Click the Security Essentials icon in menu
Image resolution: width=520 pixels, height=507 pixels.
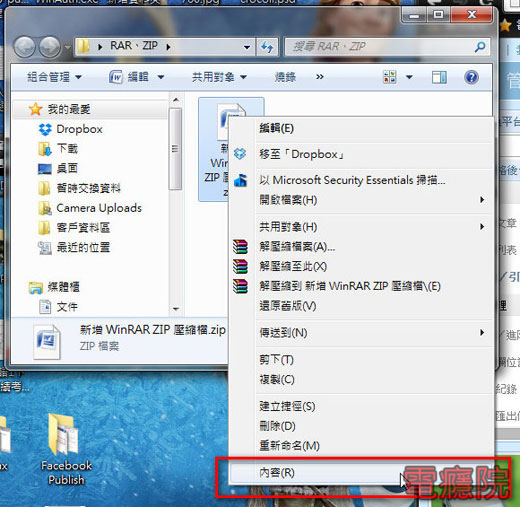click(240, 180)
